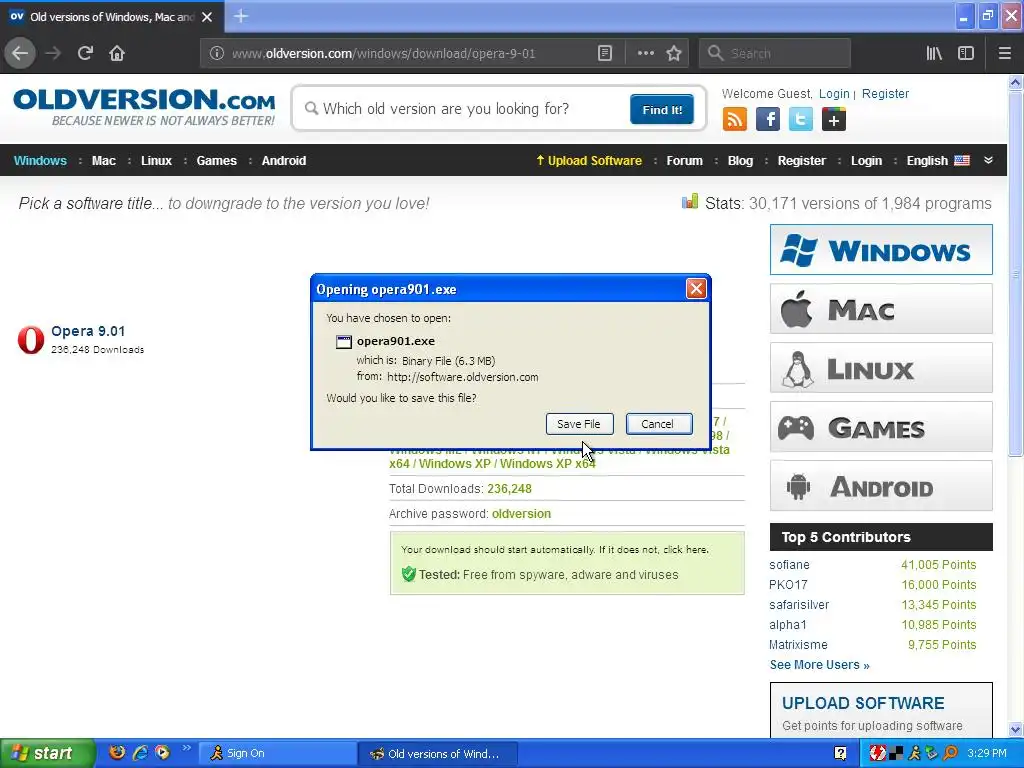Click the Mac platform banner
Screen dimensions: 1024x768
(x=881, y=309)
